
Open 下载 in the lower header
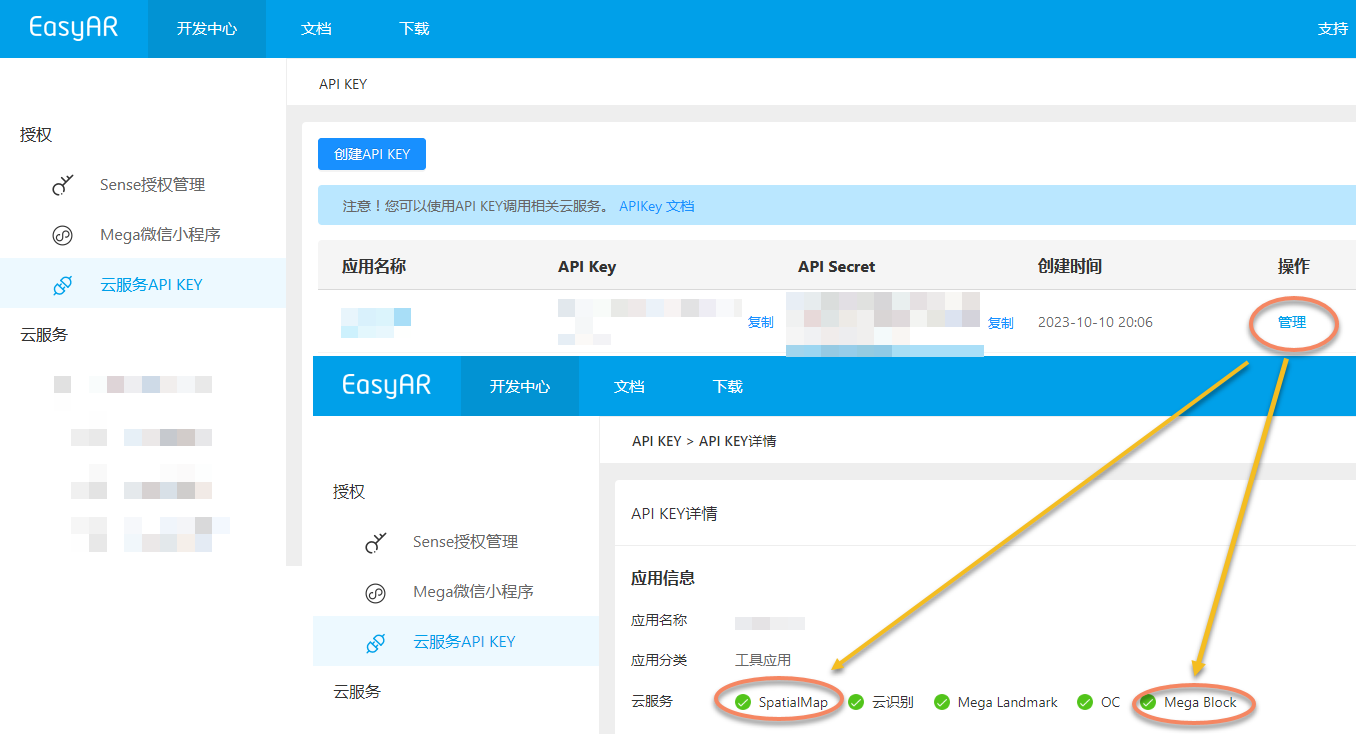[x=728, y=386]
